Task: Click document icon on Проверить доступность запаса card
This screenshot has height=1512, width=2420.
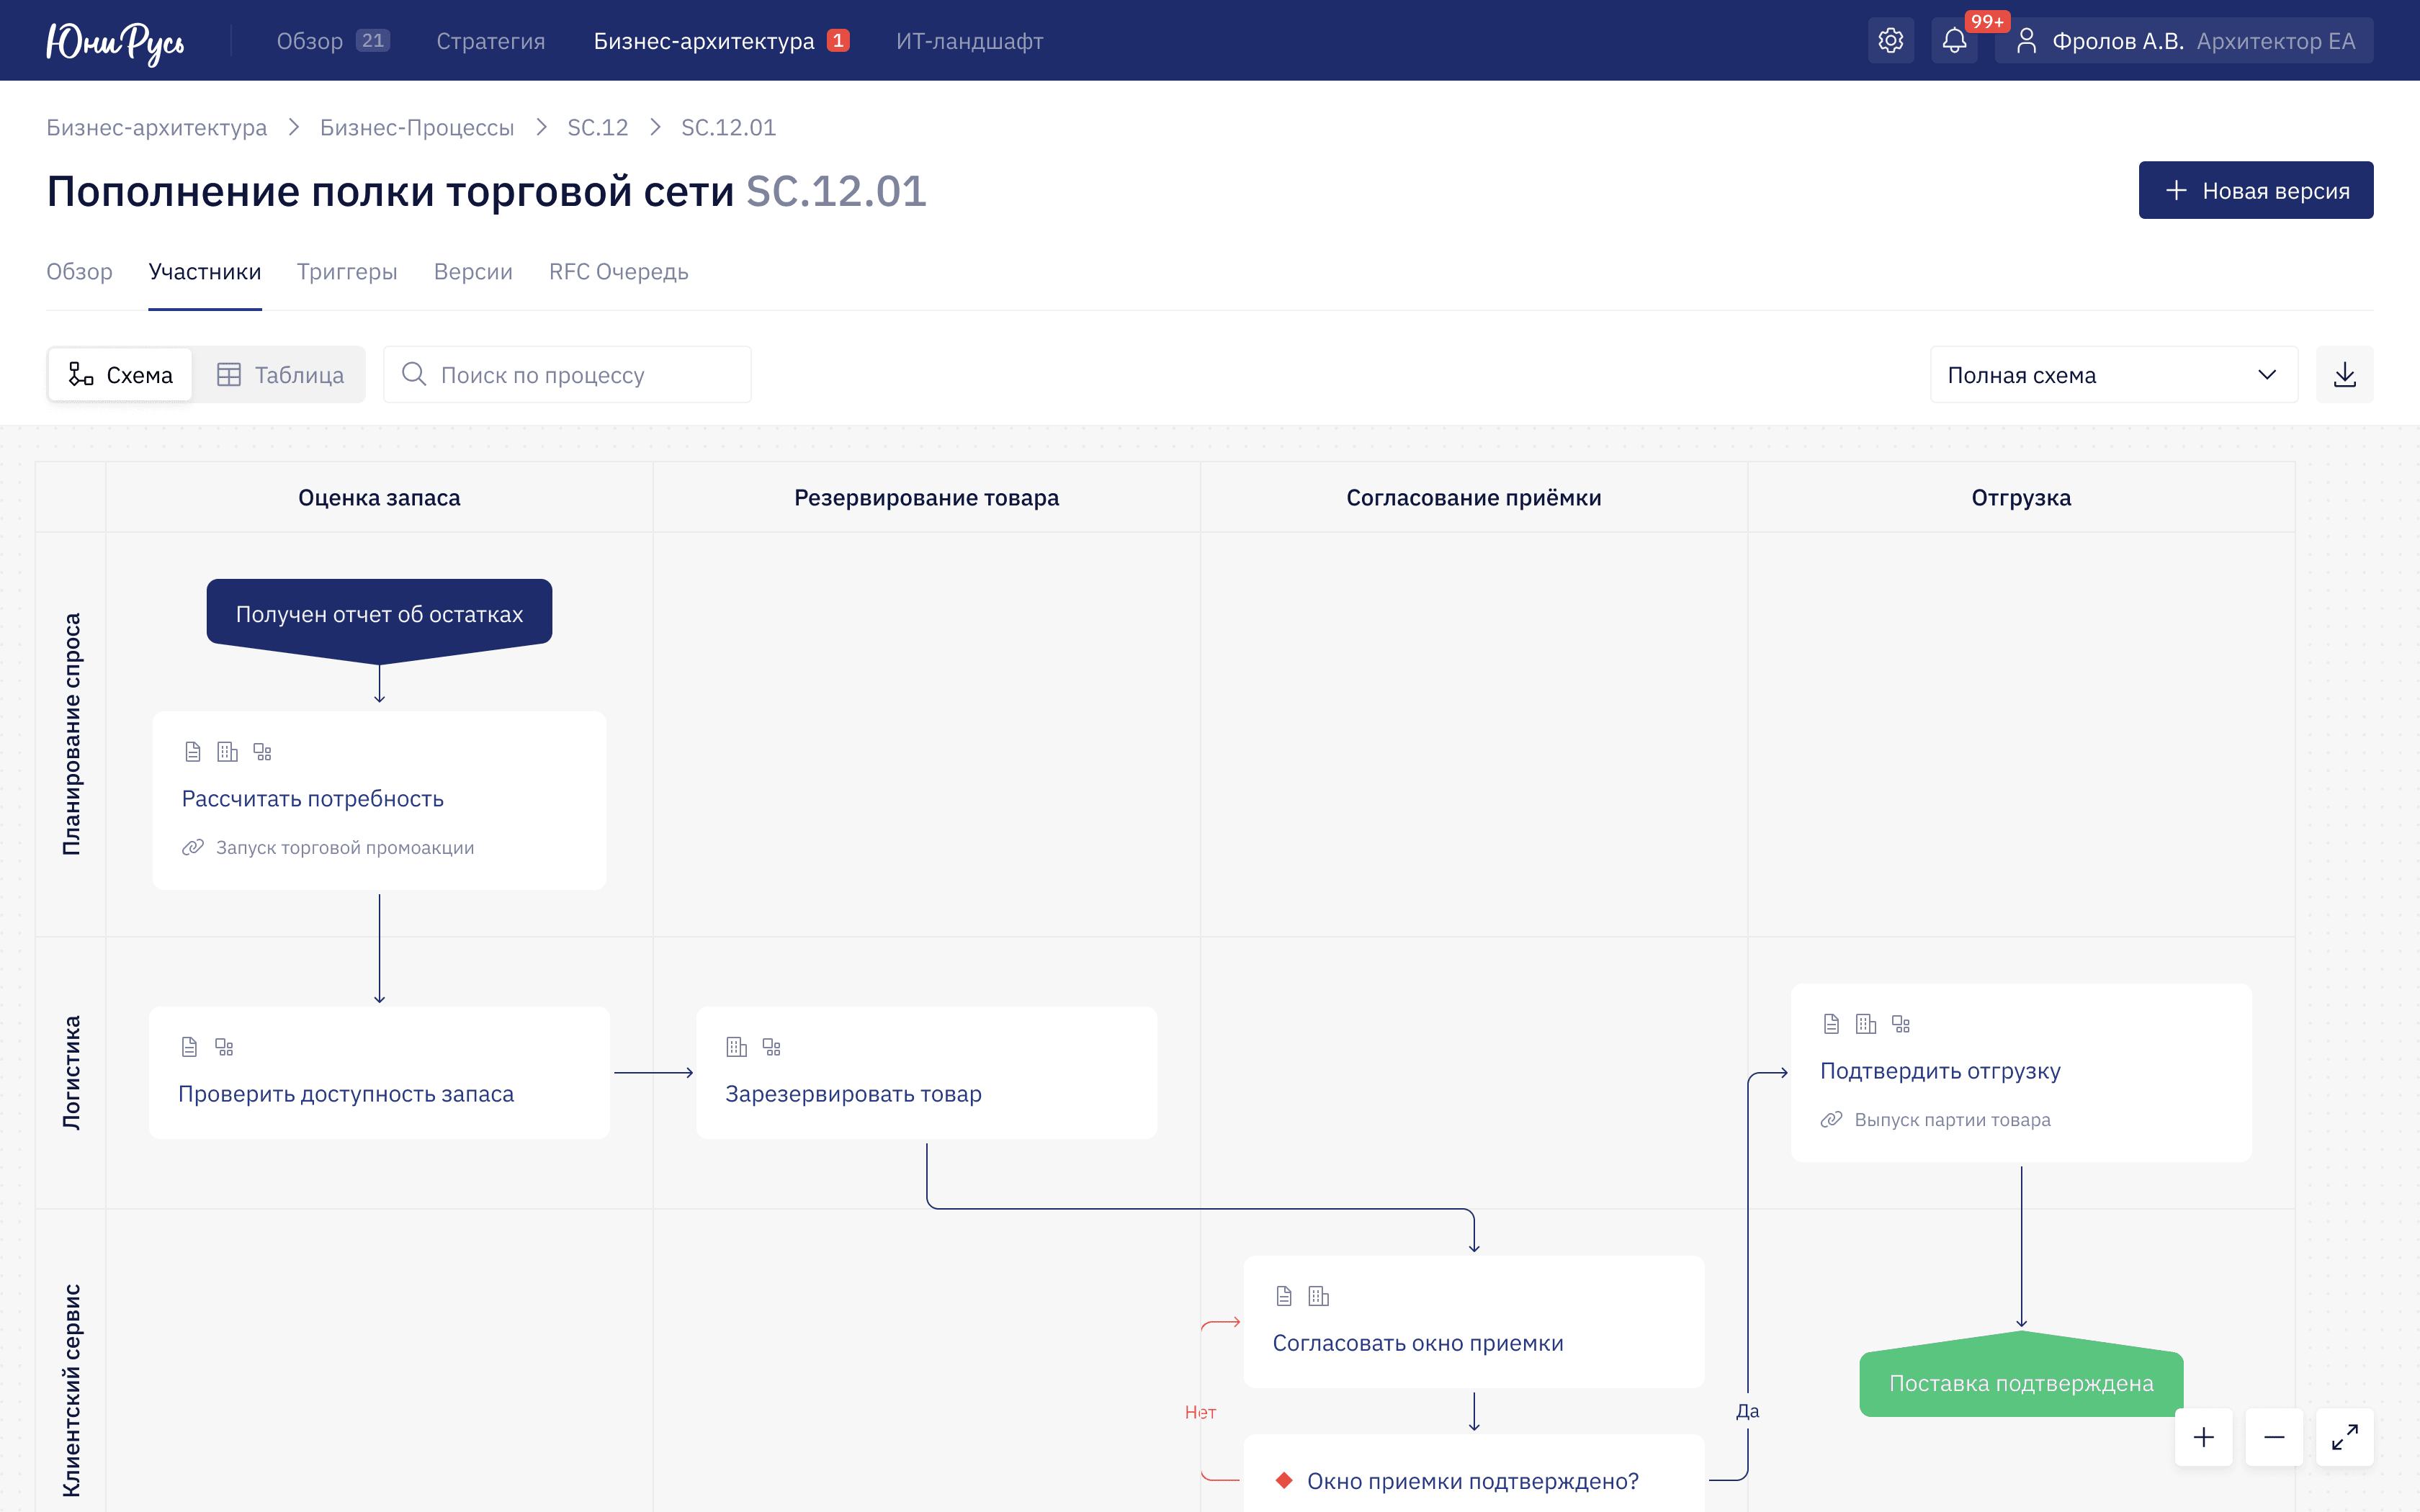Action: point(189,1047)
